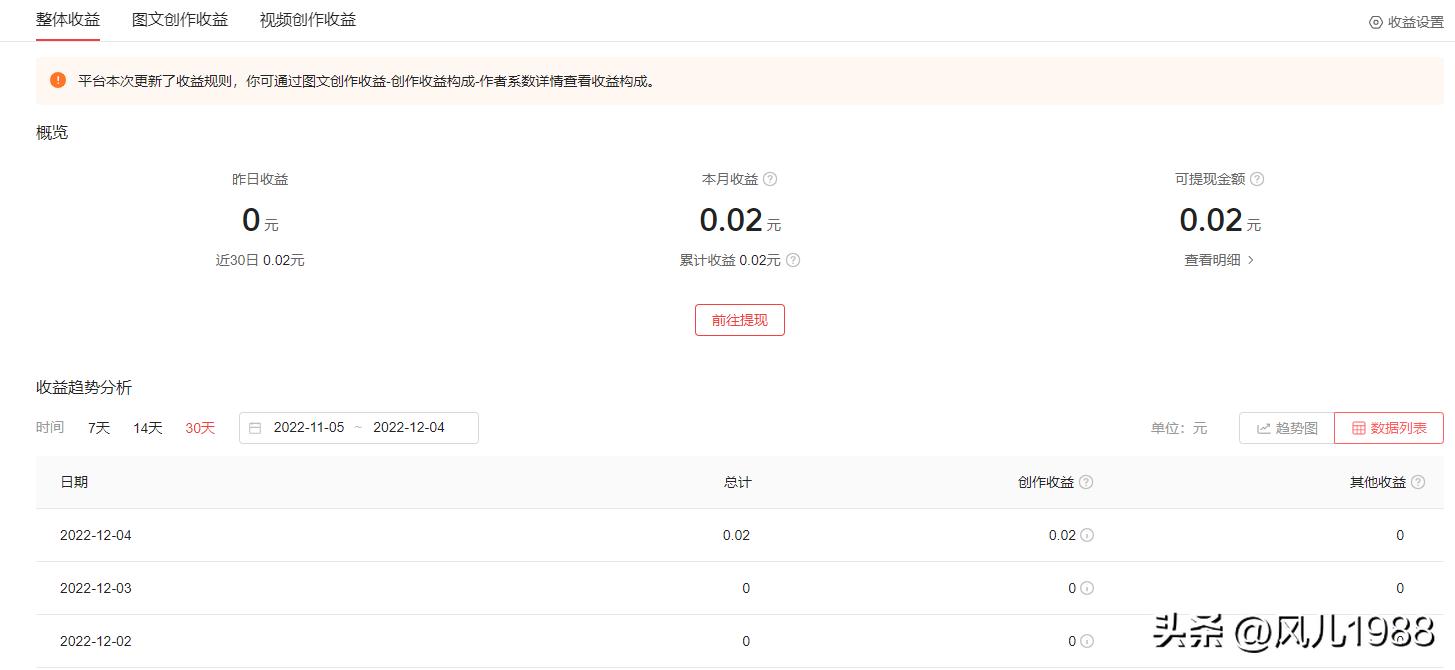Click the question mark beside 本月收益

coord(769,179)
